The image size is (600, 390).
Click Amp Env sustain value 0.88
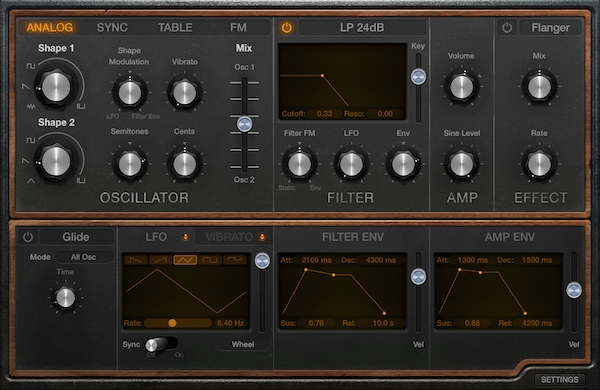[x=472, y=323]
